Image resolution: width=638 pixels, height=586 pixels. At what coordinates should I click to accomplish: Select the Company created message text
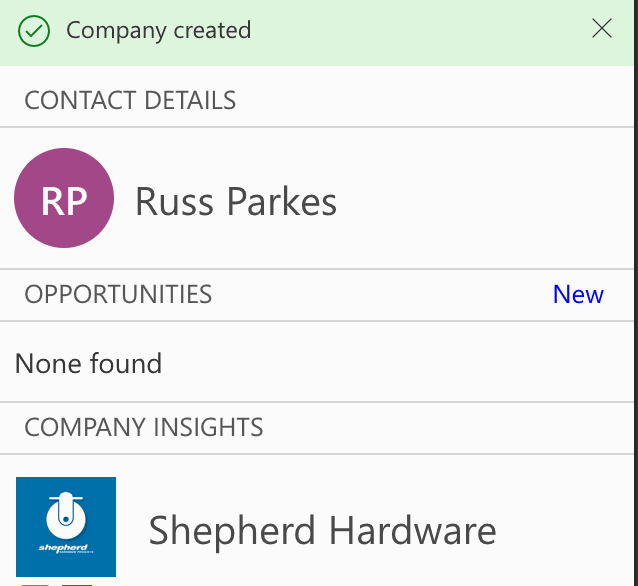click(159, 31)
